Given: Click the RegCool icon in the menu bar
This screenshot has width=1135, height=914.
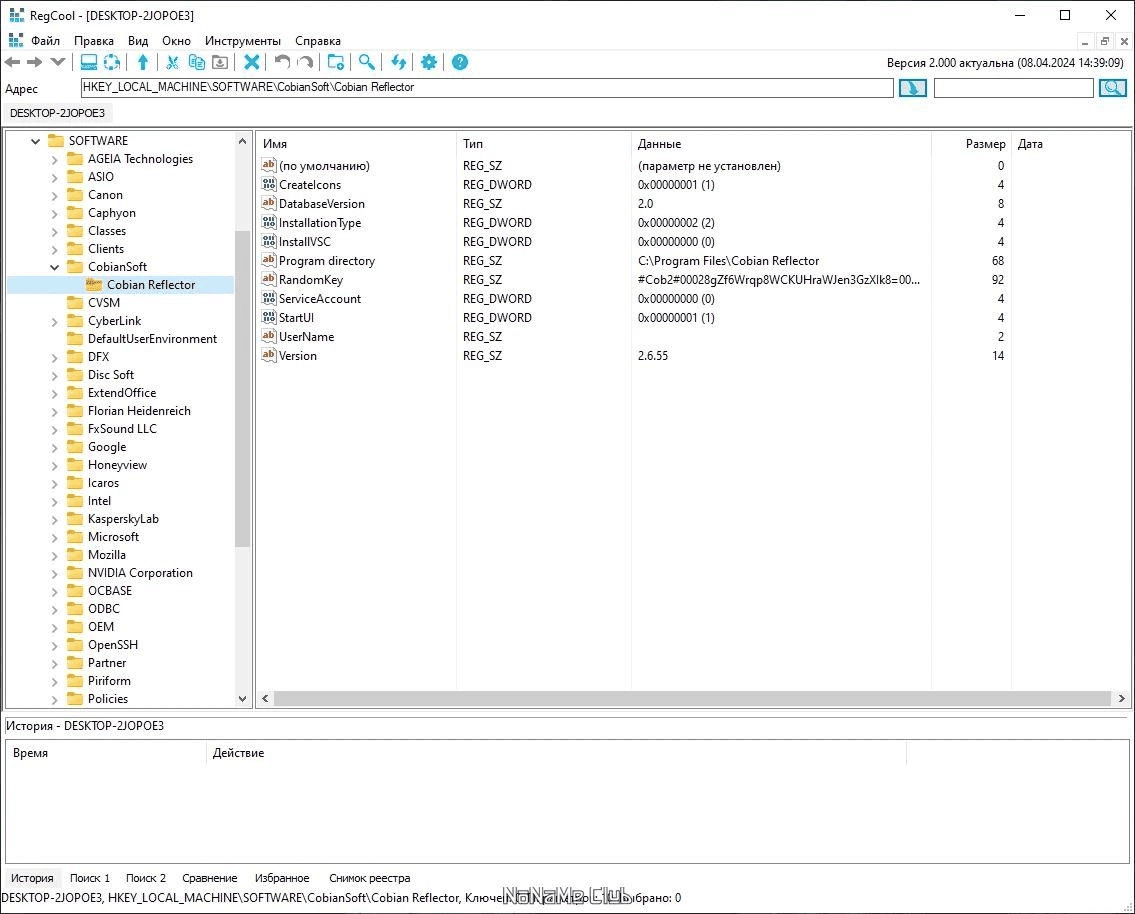Looking at the screenshot, I should pyautogui.click(x=16, y=41).
